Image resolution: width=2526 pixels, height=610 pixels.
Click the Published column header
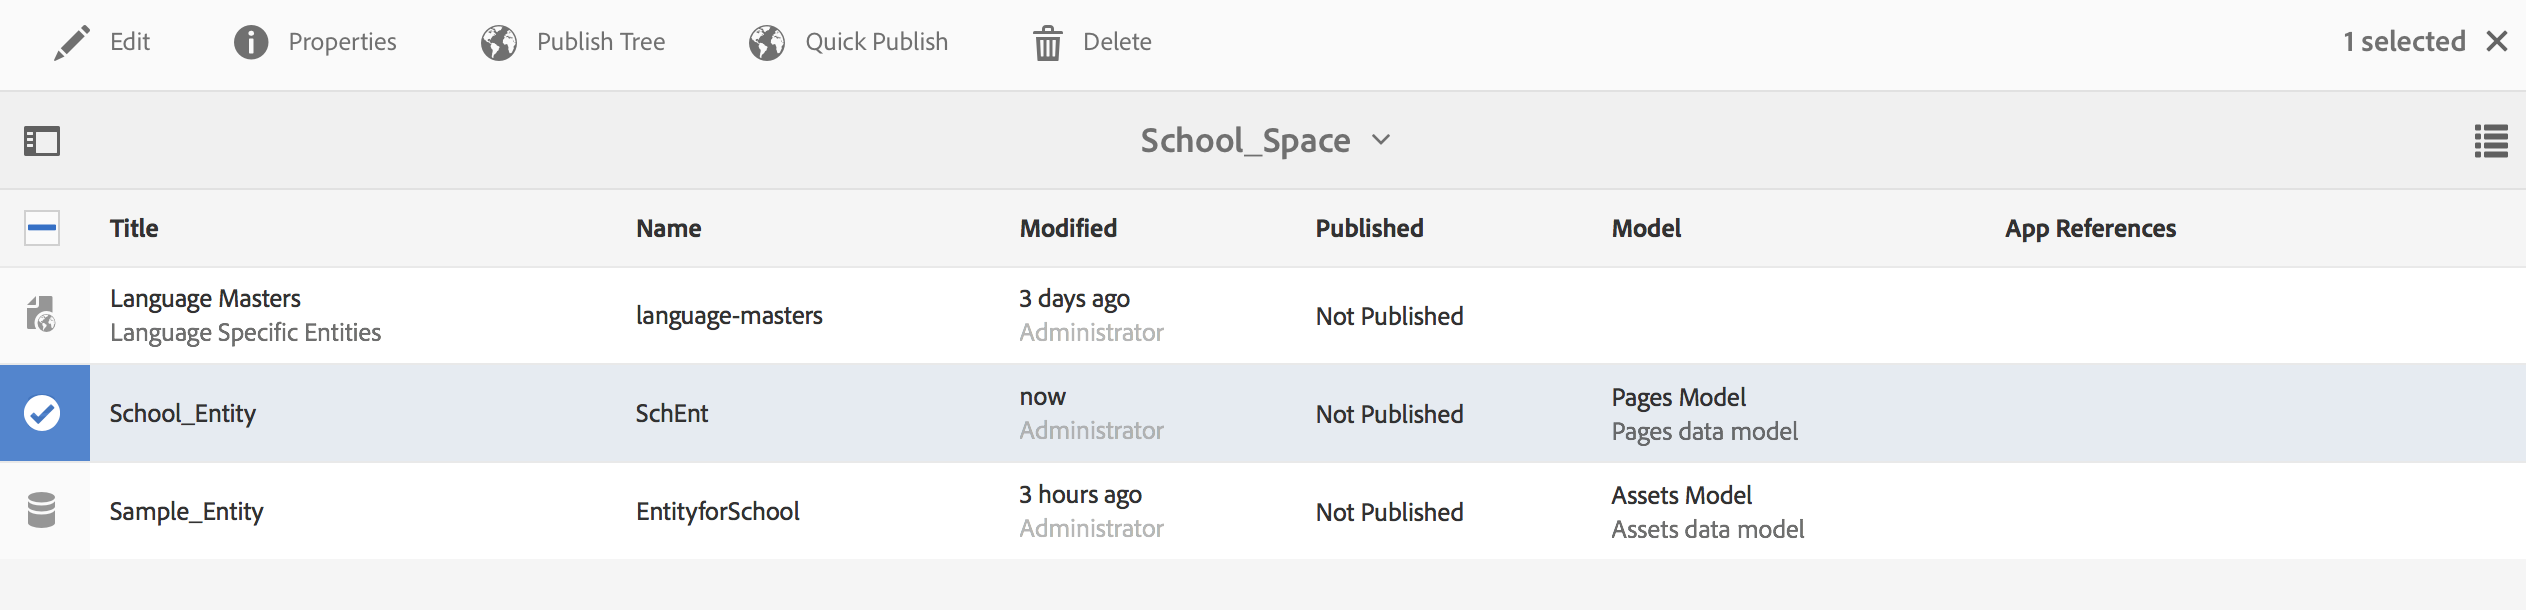1369,228
